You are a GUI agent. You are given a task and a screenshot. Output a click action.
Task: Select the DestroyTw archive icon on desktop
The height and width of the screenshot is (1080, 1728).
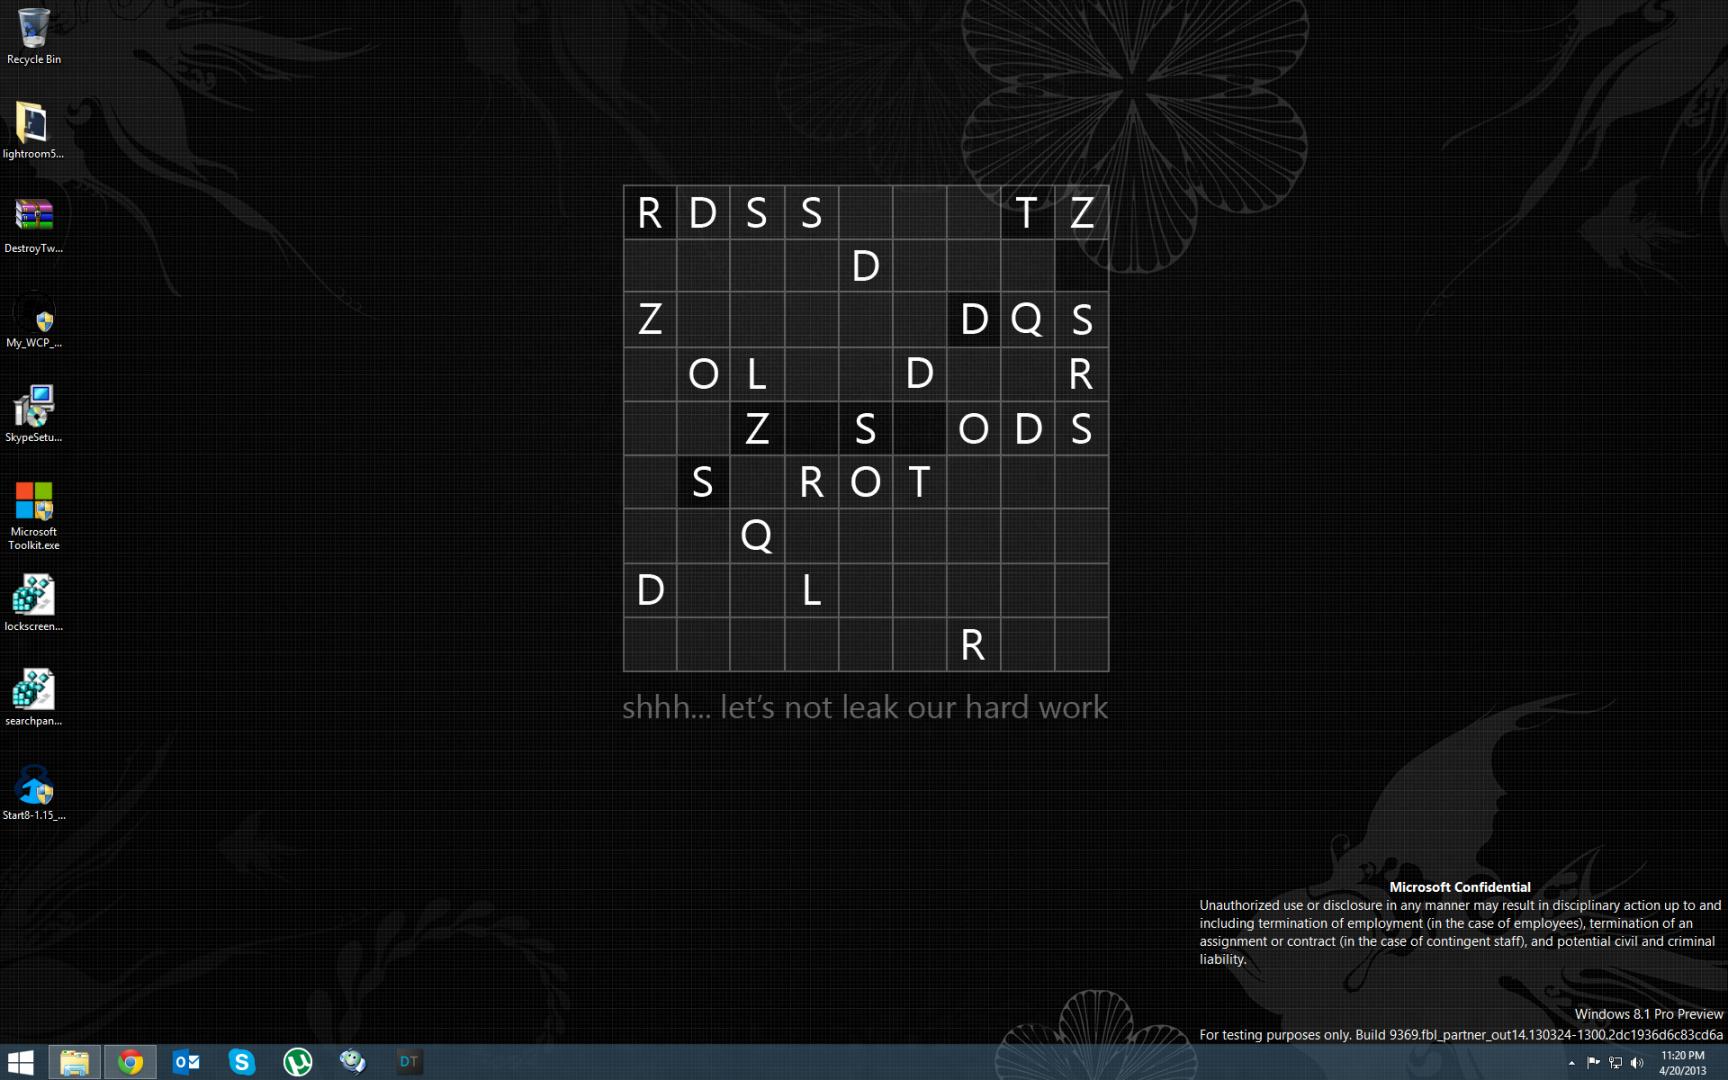[33, 225]
